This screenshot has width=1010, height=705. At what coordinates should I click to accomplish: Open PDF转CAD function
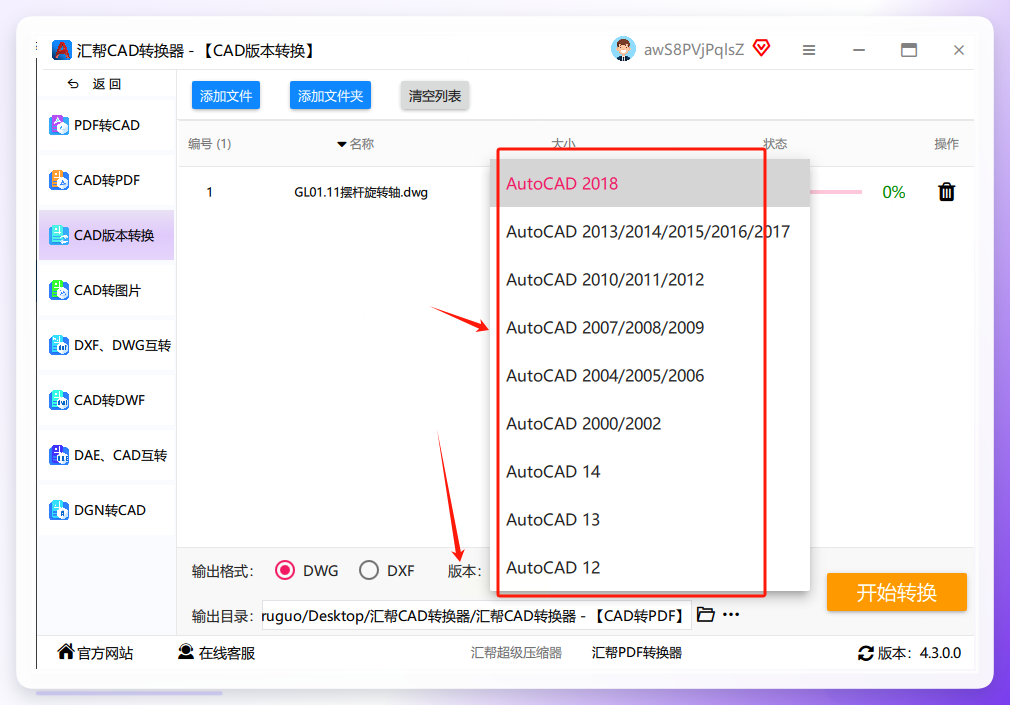(107, 125)
